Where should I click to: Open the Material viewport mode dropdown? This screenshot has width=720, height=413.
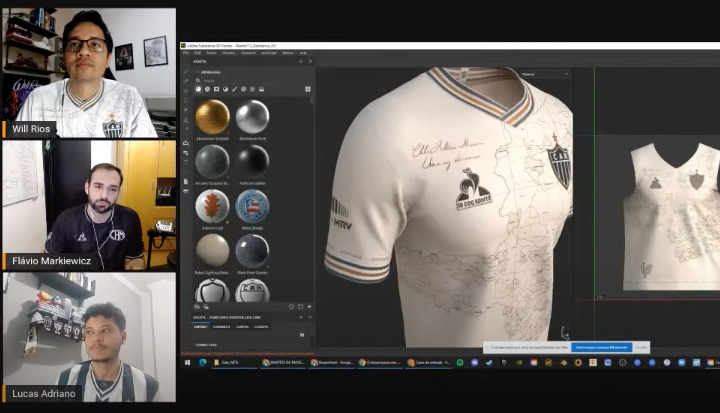click(545, 74)
